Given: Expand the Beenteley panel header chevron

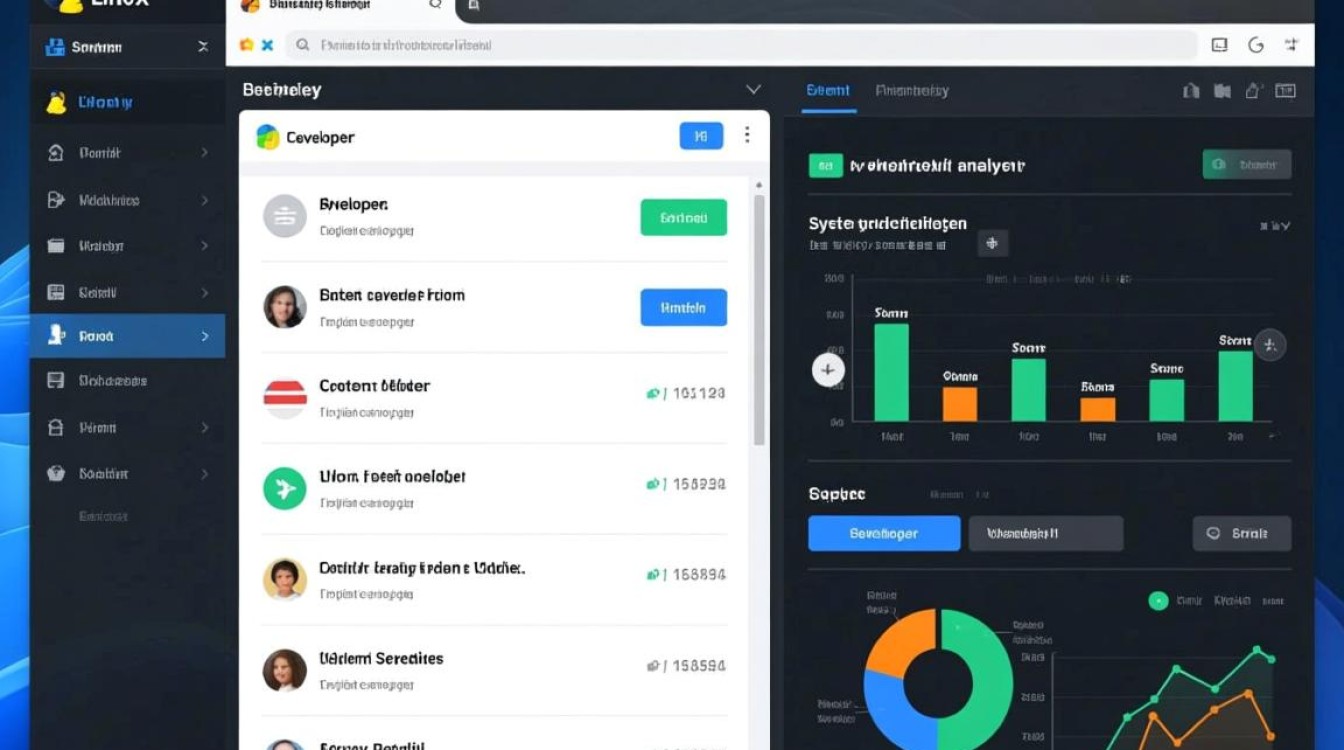Looking at the screenshot, I should [x=753, y=90].
